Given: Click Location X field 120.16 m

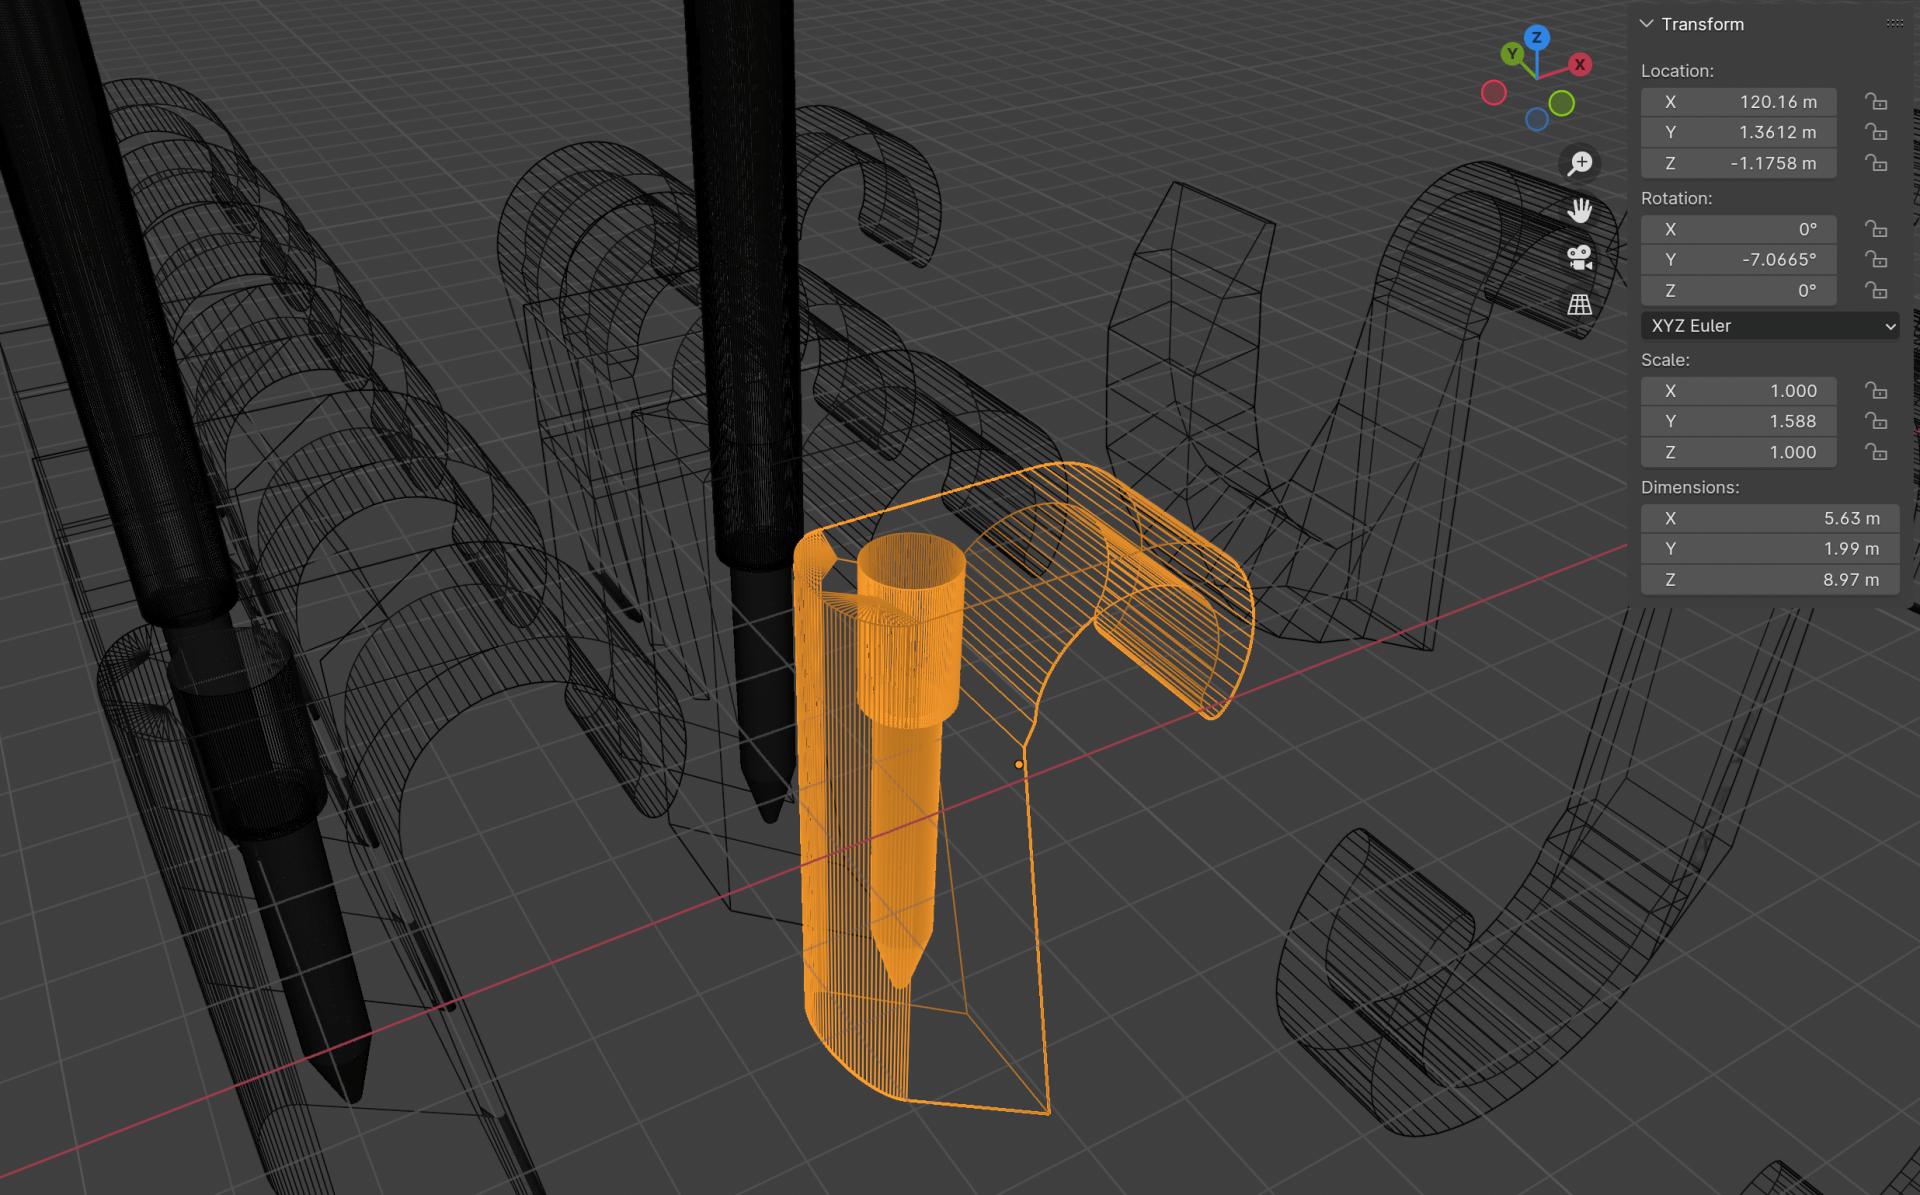Looking at the screenshot, I should point(1738,102).
